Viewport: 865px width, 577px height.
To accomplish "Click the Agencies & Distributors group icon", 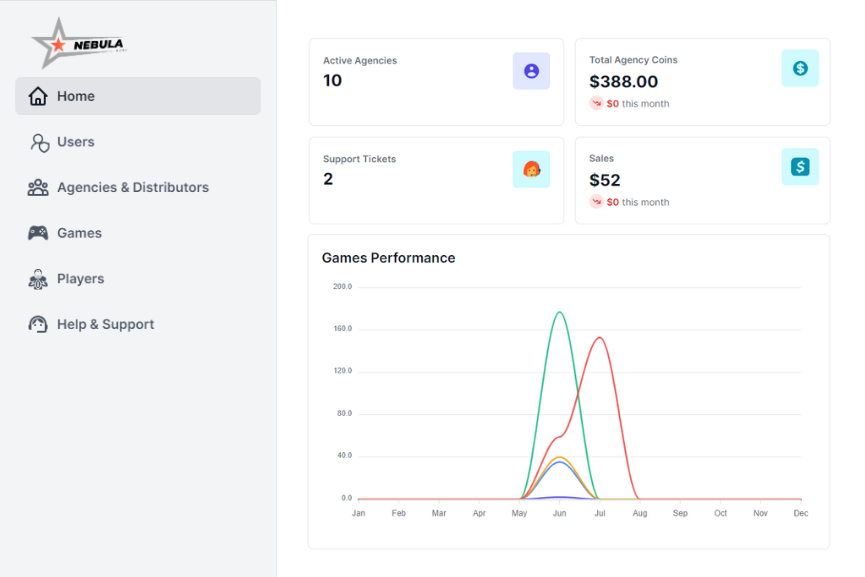I will 38,188.
